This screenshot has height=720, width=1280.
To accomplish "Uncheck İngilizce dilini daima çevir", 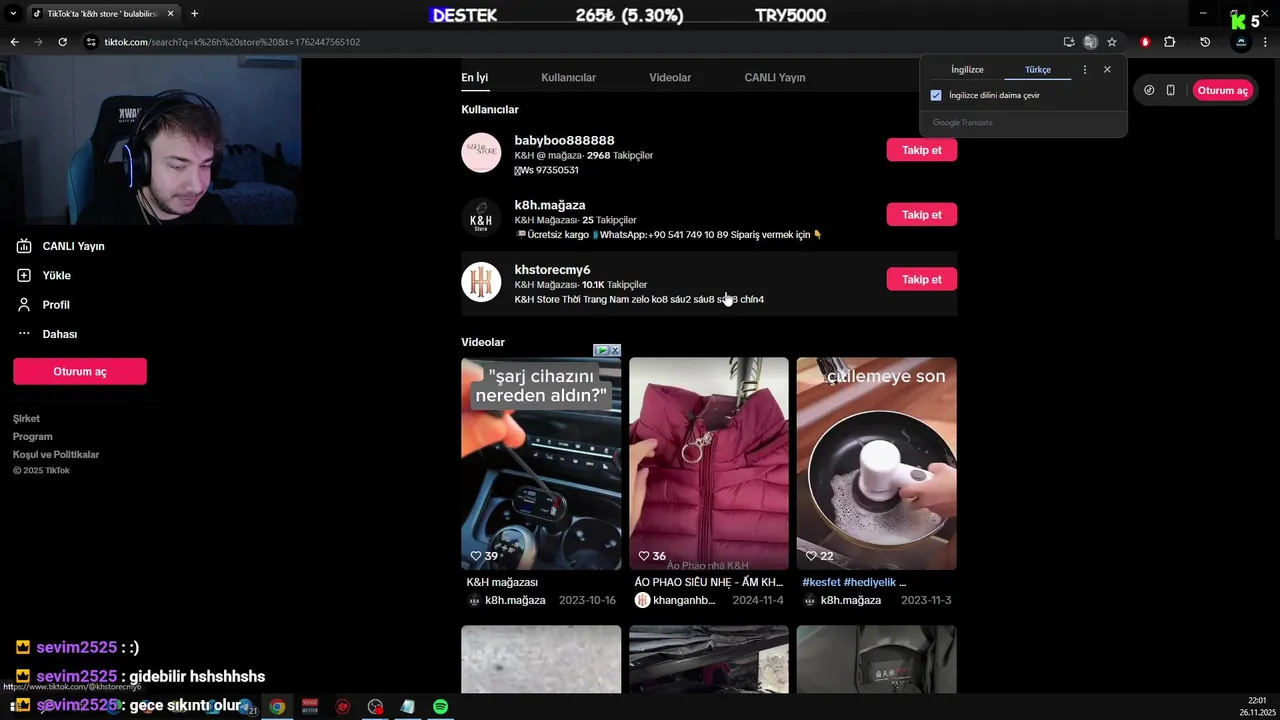I will pos(936,95).
